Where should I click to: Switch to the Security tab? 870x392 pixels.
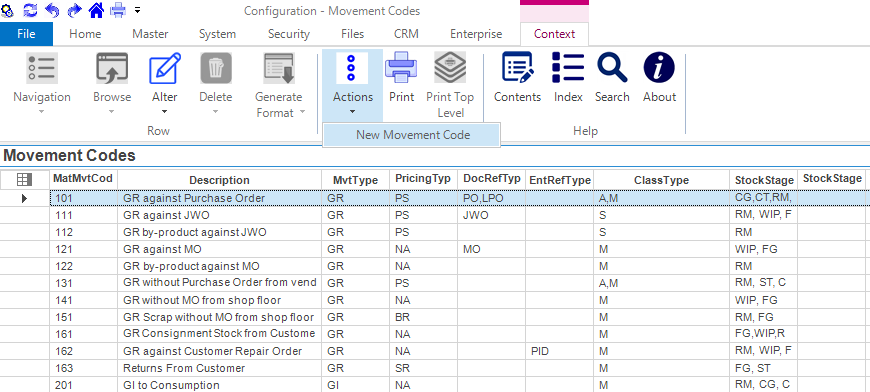(289, 34)
